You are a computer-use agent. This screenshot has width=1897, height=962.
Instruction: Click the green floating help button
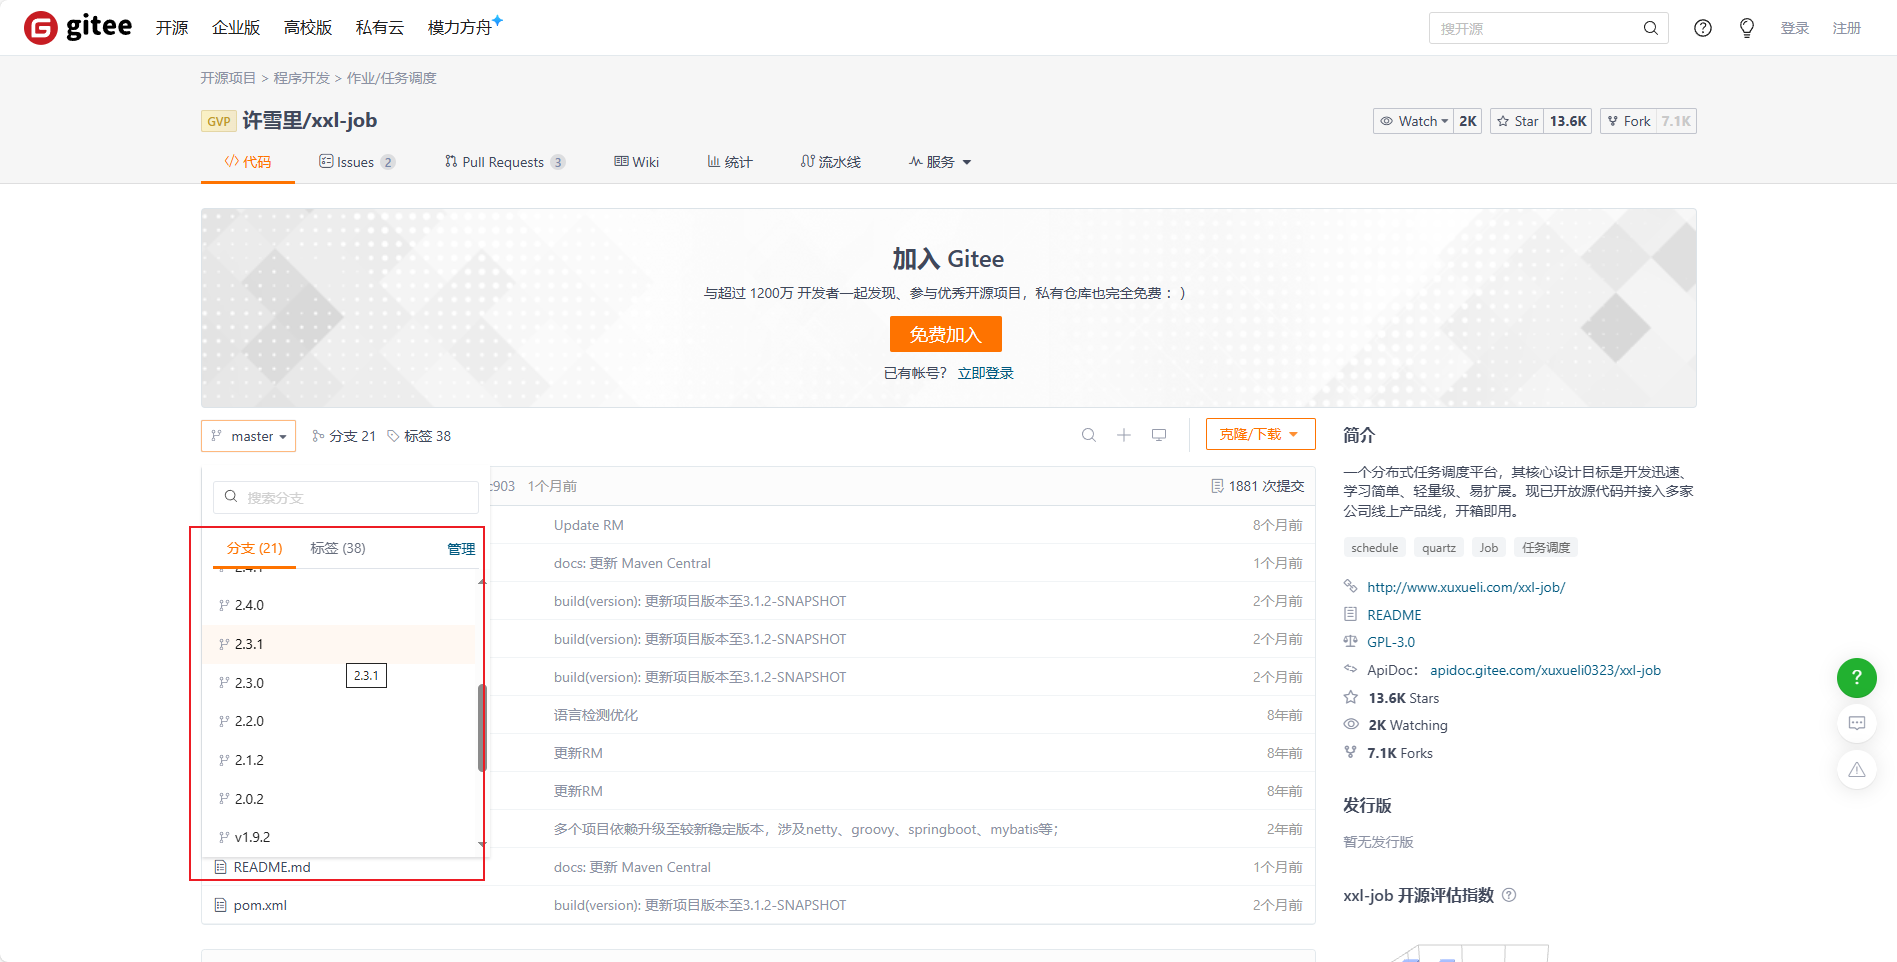tap(1857, 677)
